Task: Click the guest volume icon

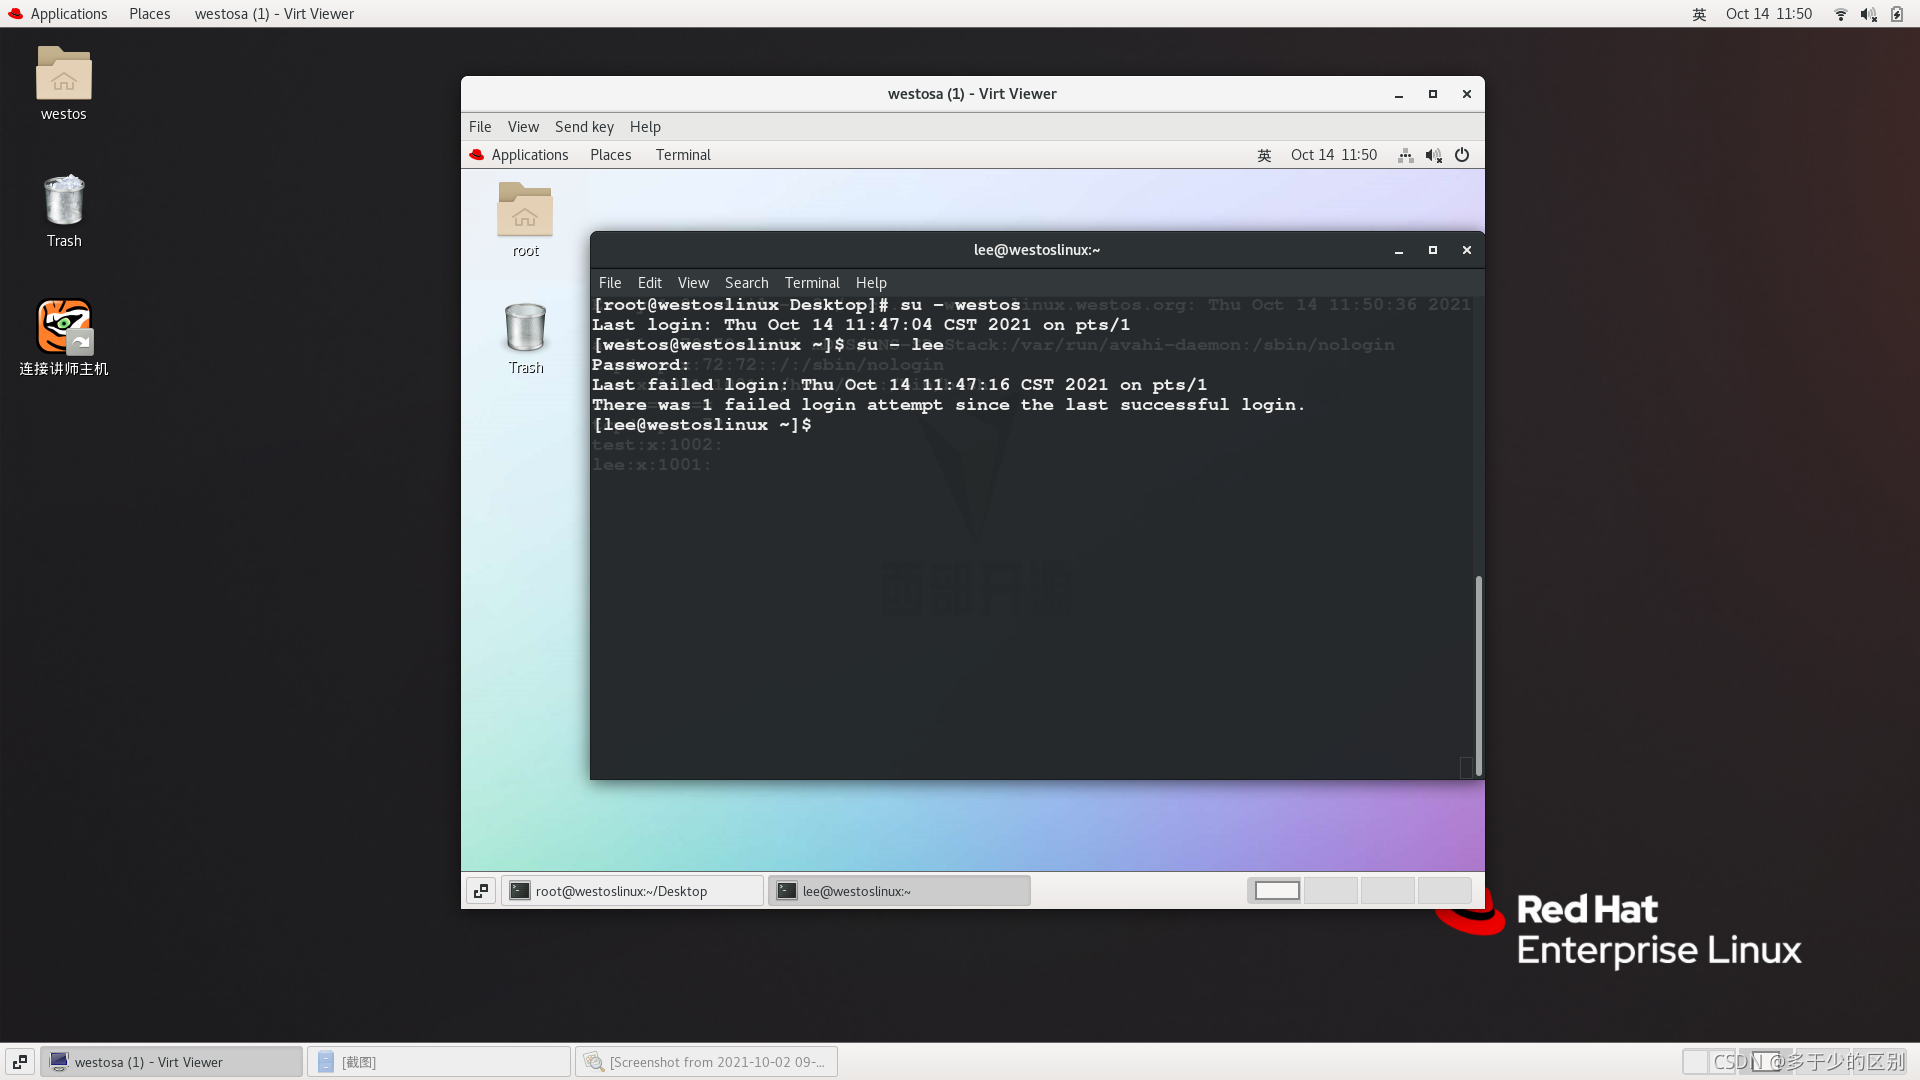Action: click(x=1433, y=155)
